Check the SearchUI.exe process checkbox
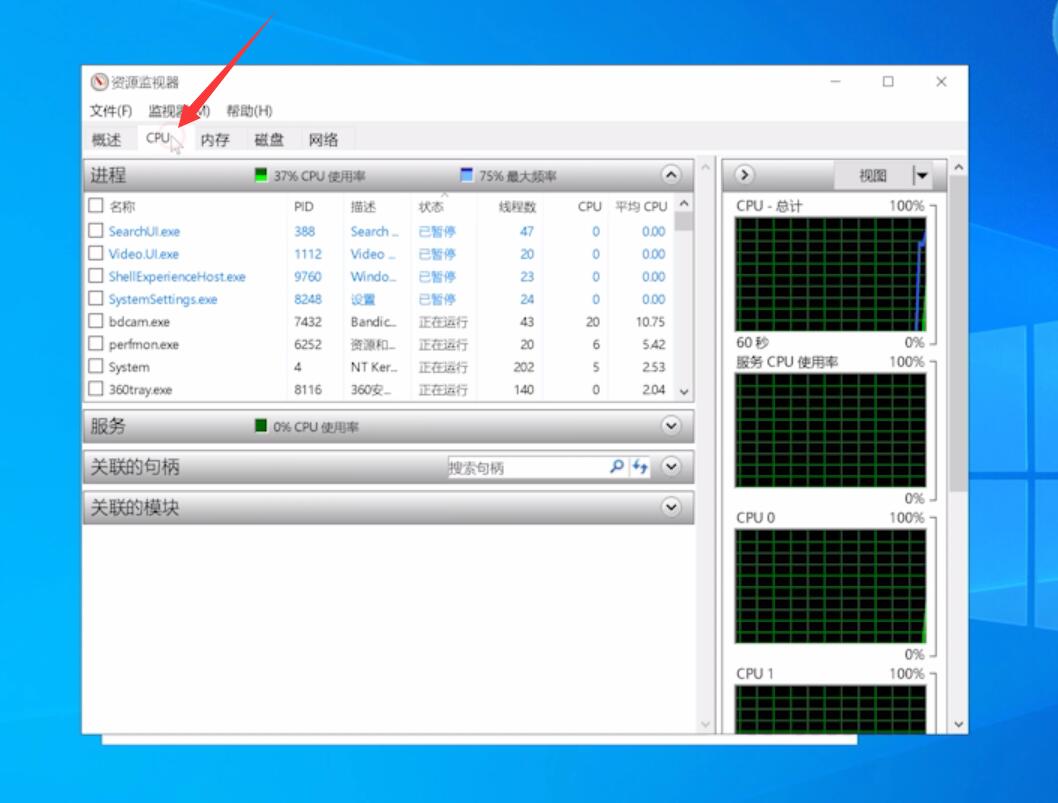Viewport: 1058px width, 803px height. tap(96, 231)
